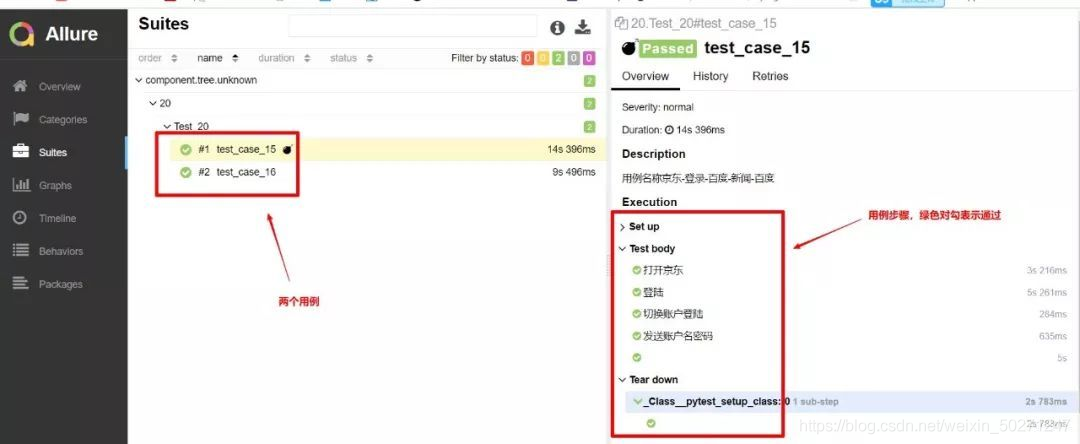Go to Packages in sidebar menu
Screen dimensions: 1080x444
(61, 284)
